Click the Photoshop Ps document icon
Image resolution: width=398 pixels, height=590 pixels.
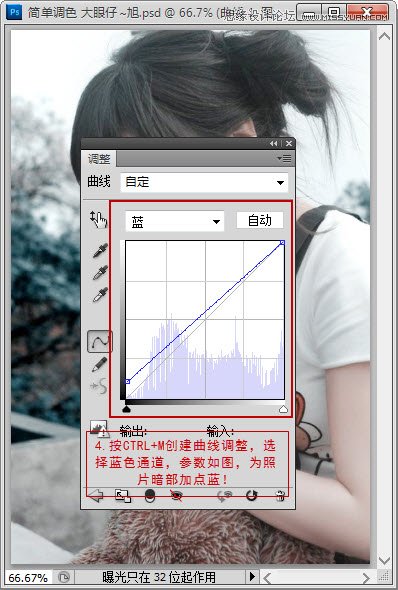pos(15,12)
